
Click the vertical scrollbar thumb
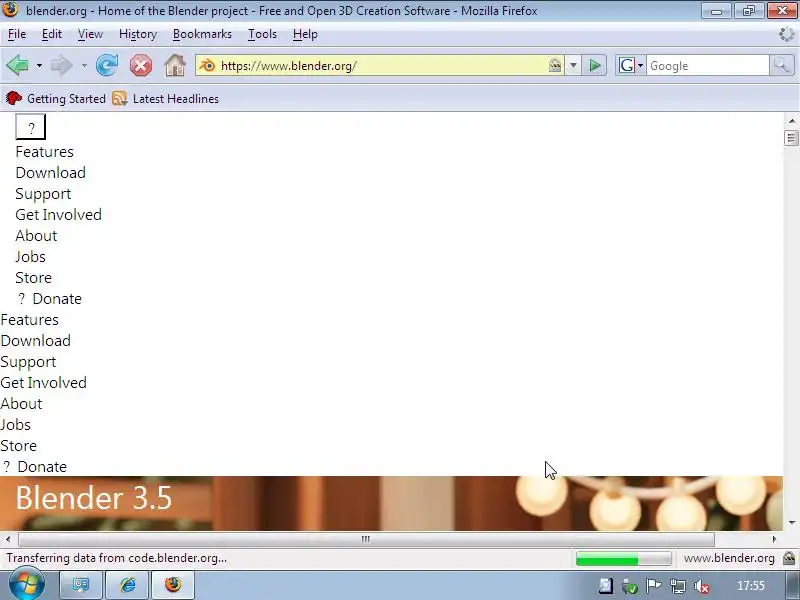tap(791, 138)
